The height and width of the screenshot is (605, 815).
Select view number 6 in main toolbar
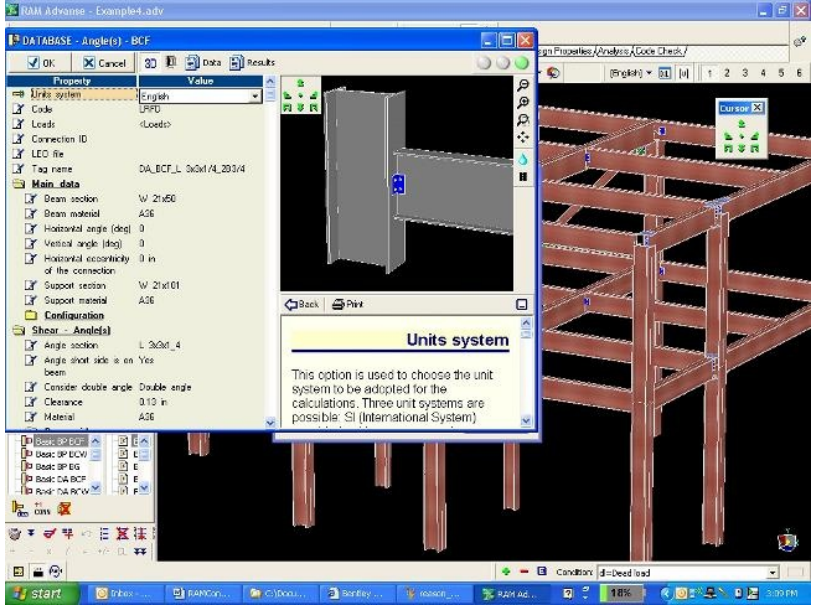[x=799, y=73]
